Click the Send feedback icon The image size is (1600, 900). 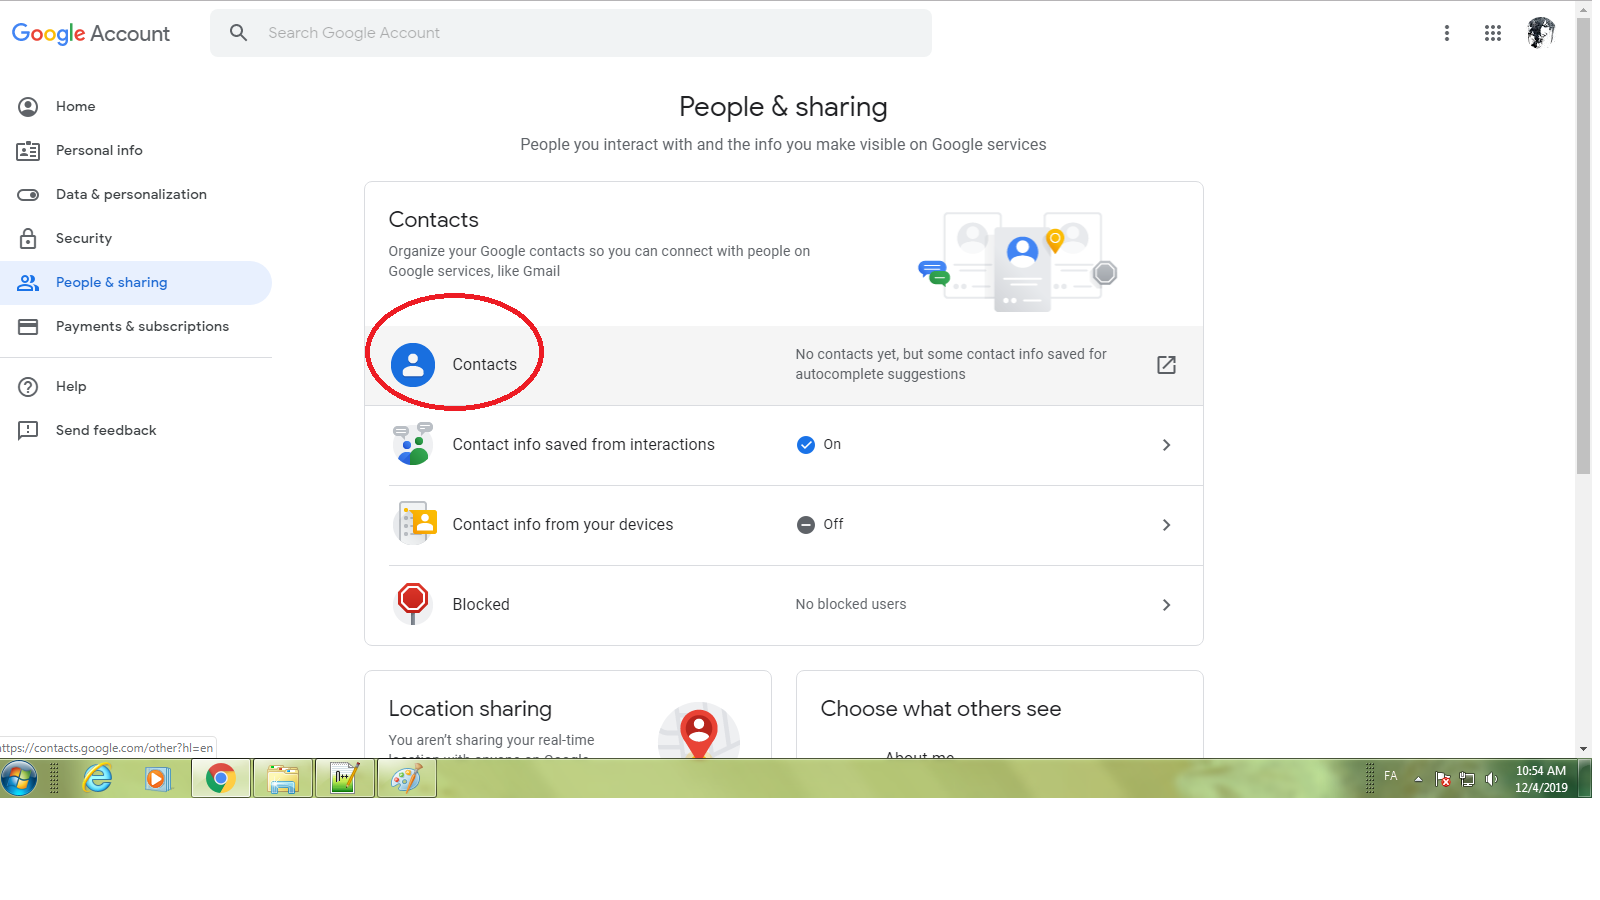pos(28,430)
